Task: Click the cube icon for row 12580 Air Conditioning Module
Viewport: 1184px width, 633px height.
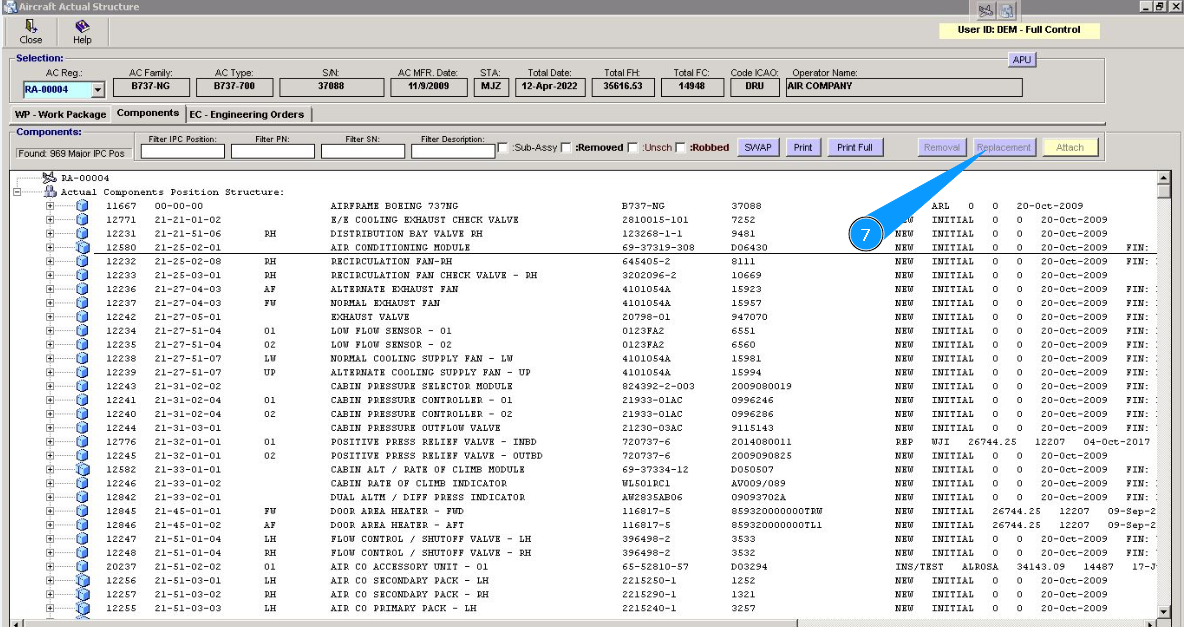Action: 82,248
